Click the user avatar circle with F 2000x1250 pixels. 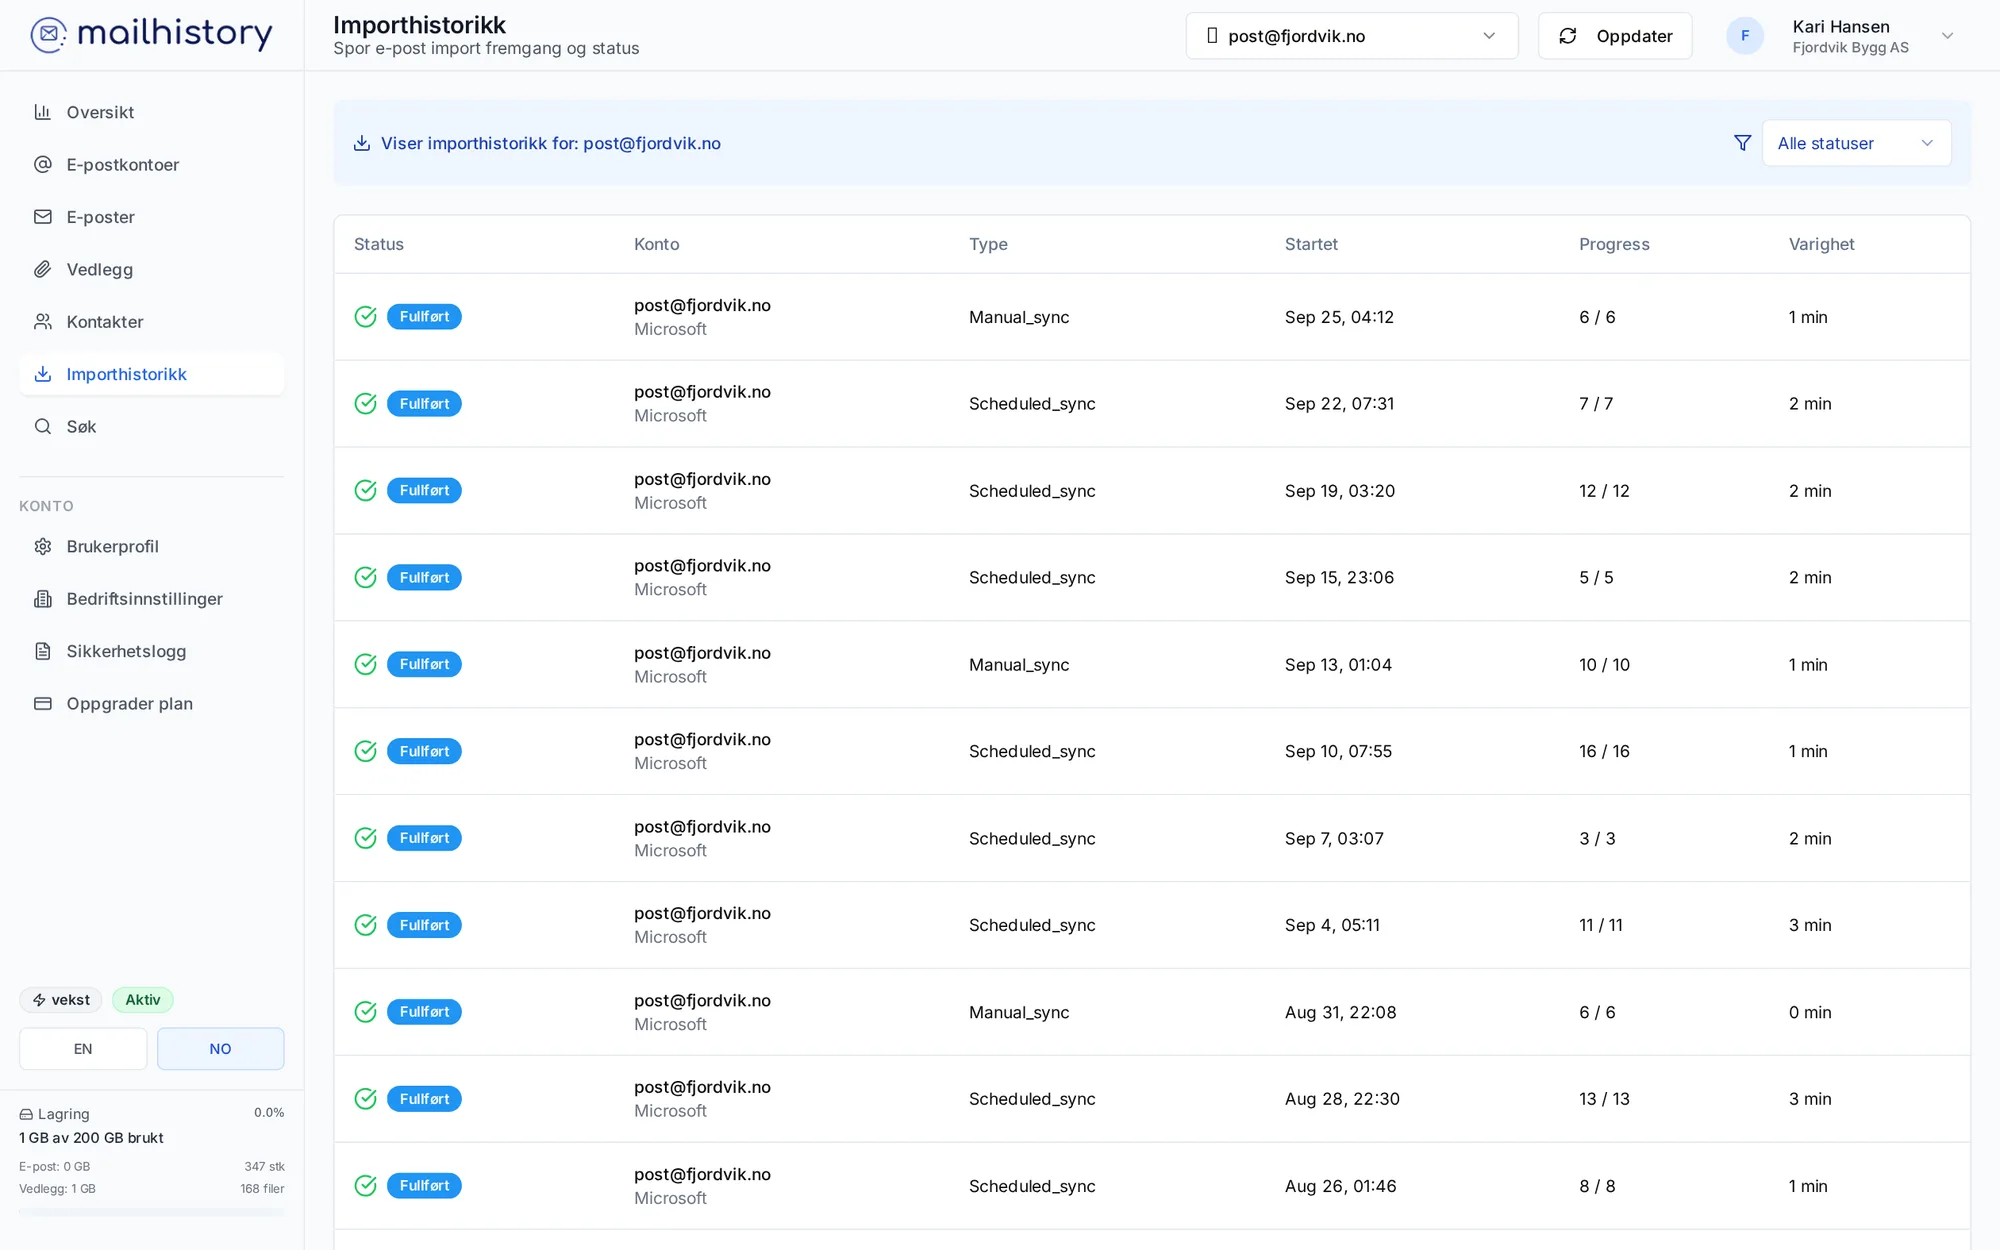pos(1745,36)
